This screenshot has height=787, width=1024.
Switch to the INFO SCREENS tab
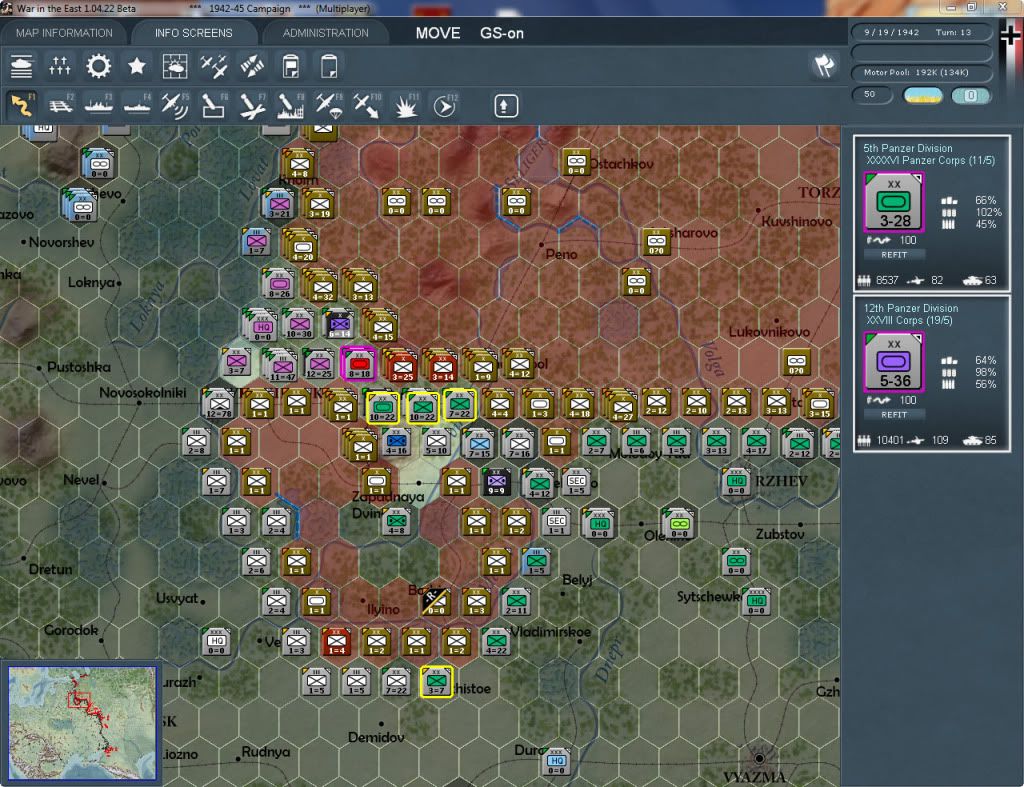coord(193,33)
